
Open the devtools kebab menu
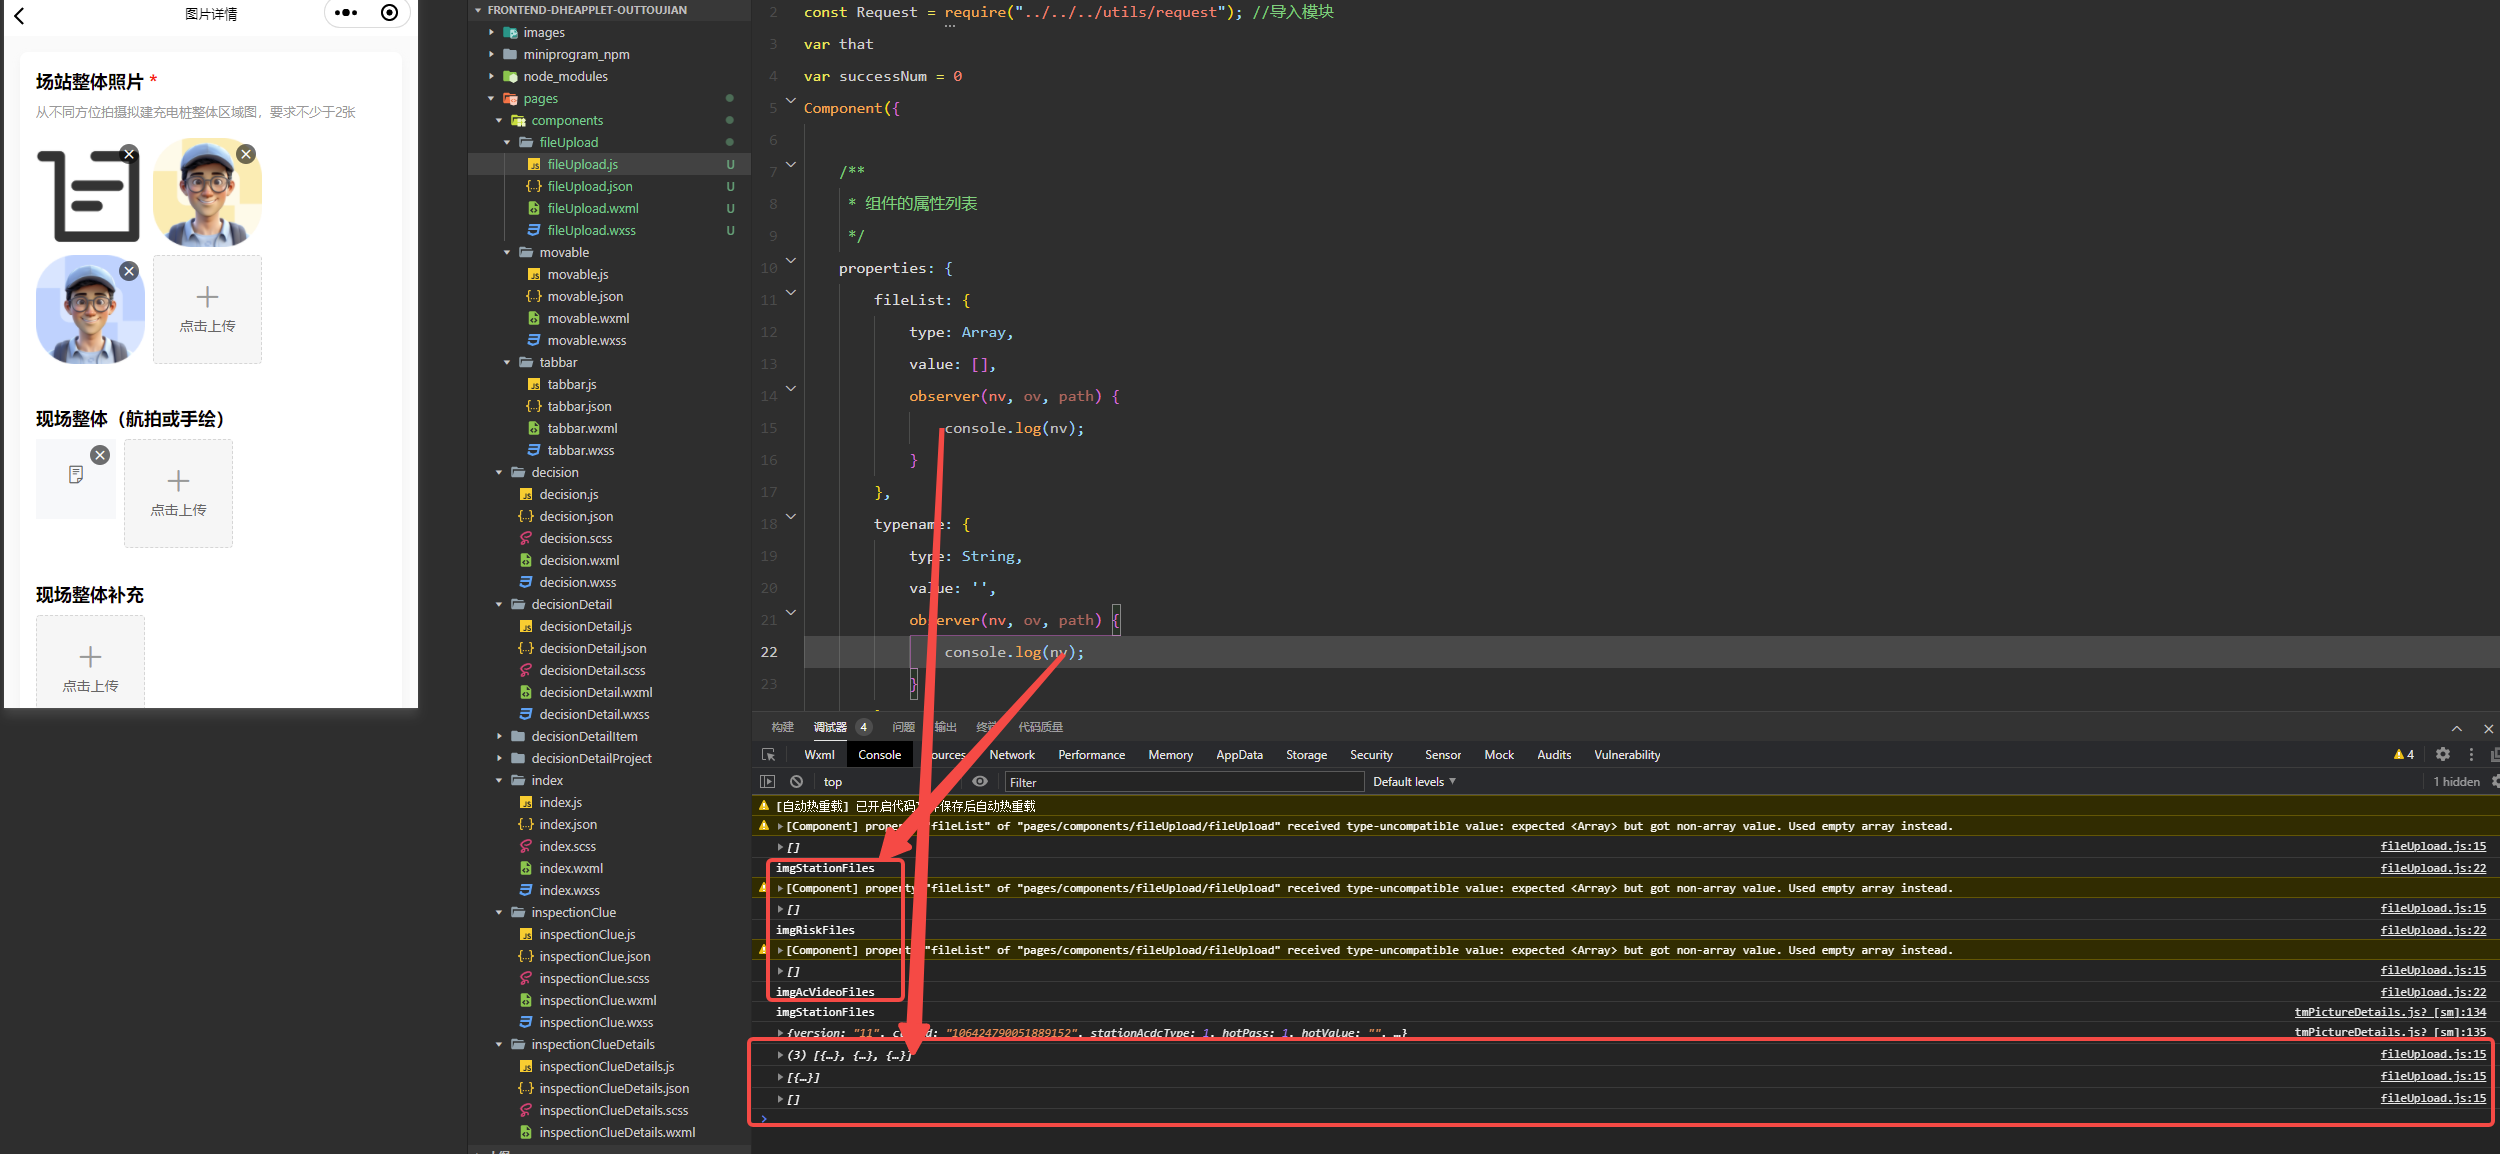click(x=2471, y=755)
